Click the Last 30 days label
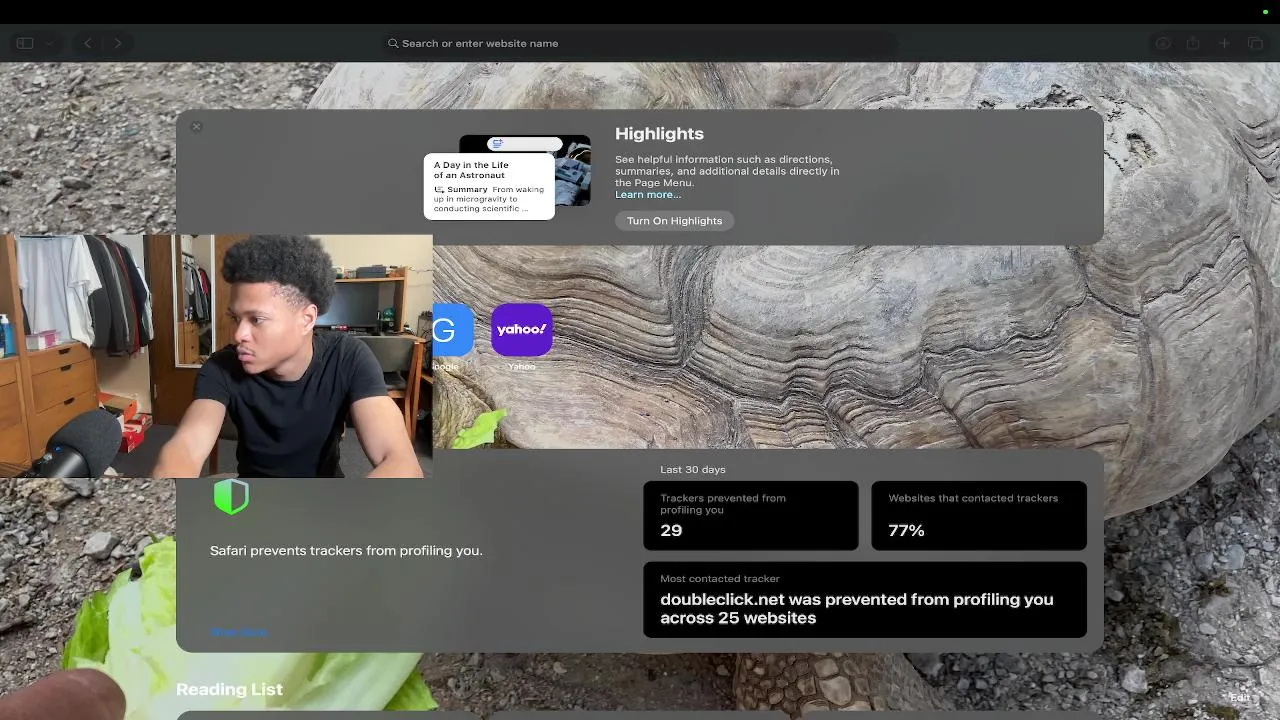 693,469
